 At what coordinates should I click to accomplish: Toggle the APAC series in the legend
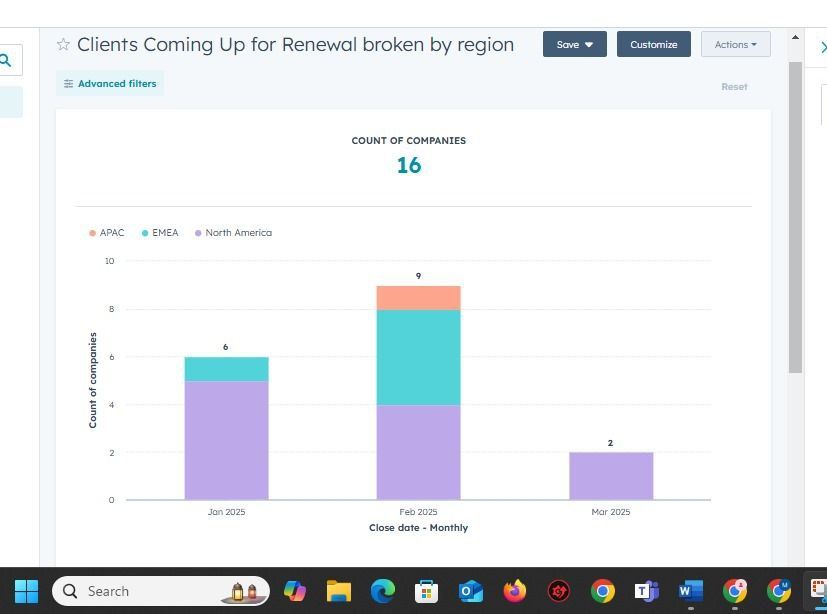coord(107,233)
